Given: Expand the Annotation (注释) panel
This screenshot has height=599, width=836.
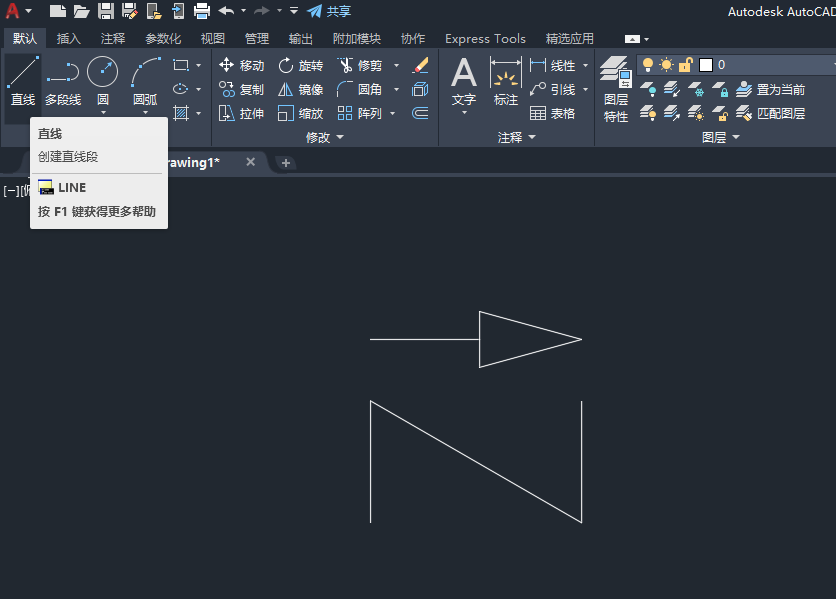Looking at the screenshot, I should point(516,138).
